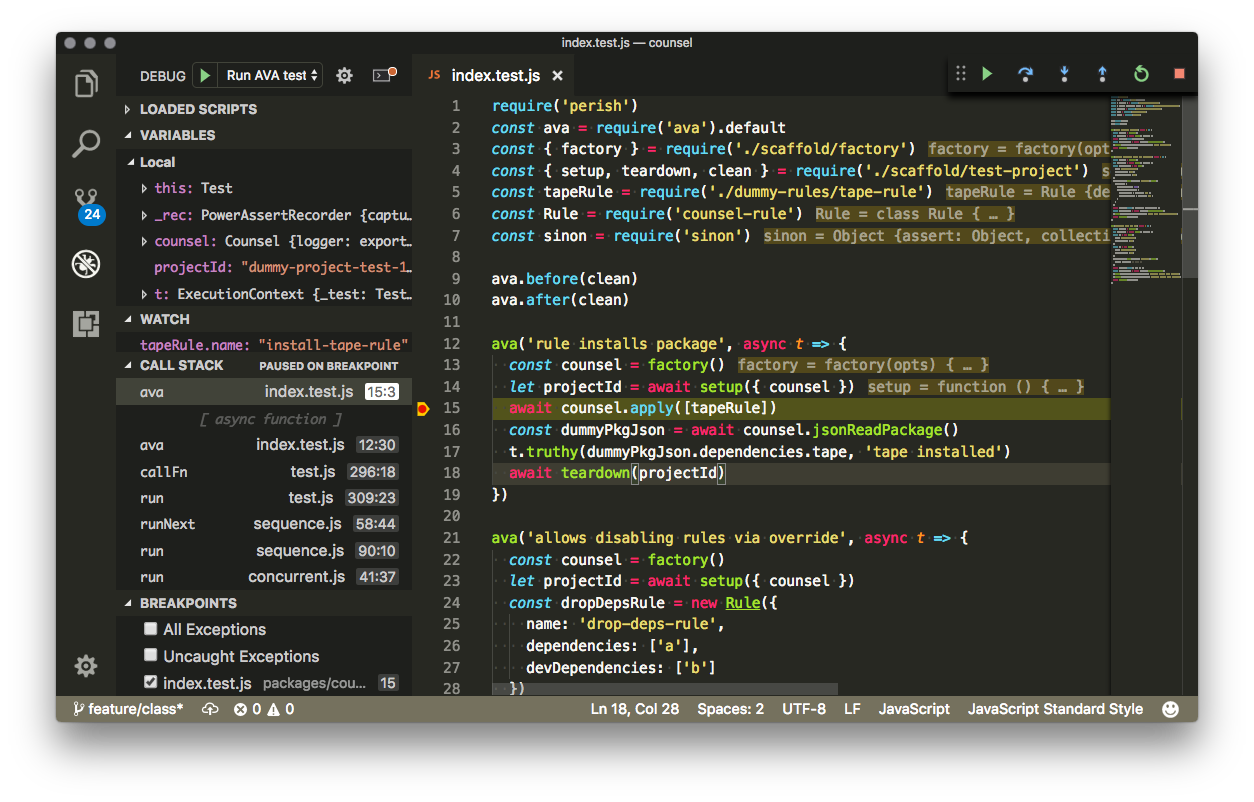Open Problems via errors and warnings count
The height and width of the screenshot is (802, 1254).
(x=264, y=709)
